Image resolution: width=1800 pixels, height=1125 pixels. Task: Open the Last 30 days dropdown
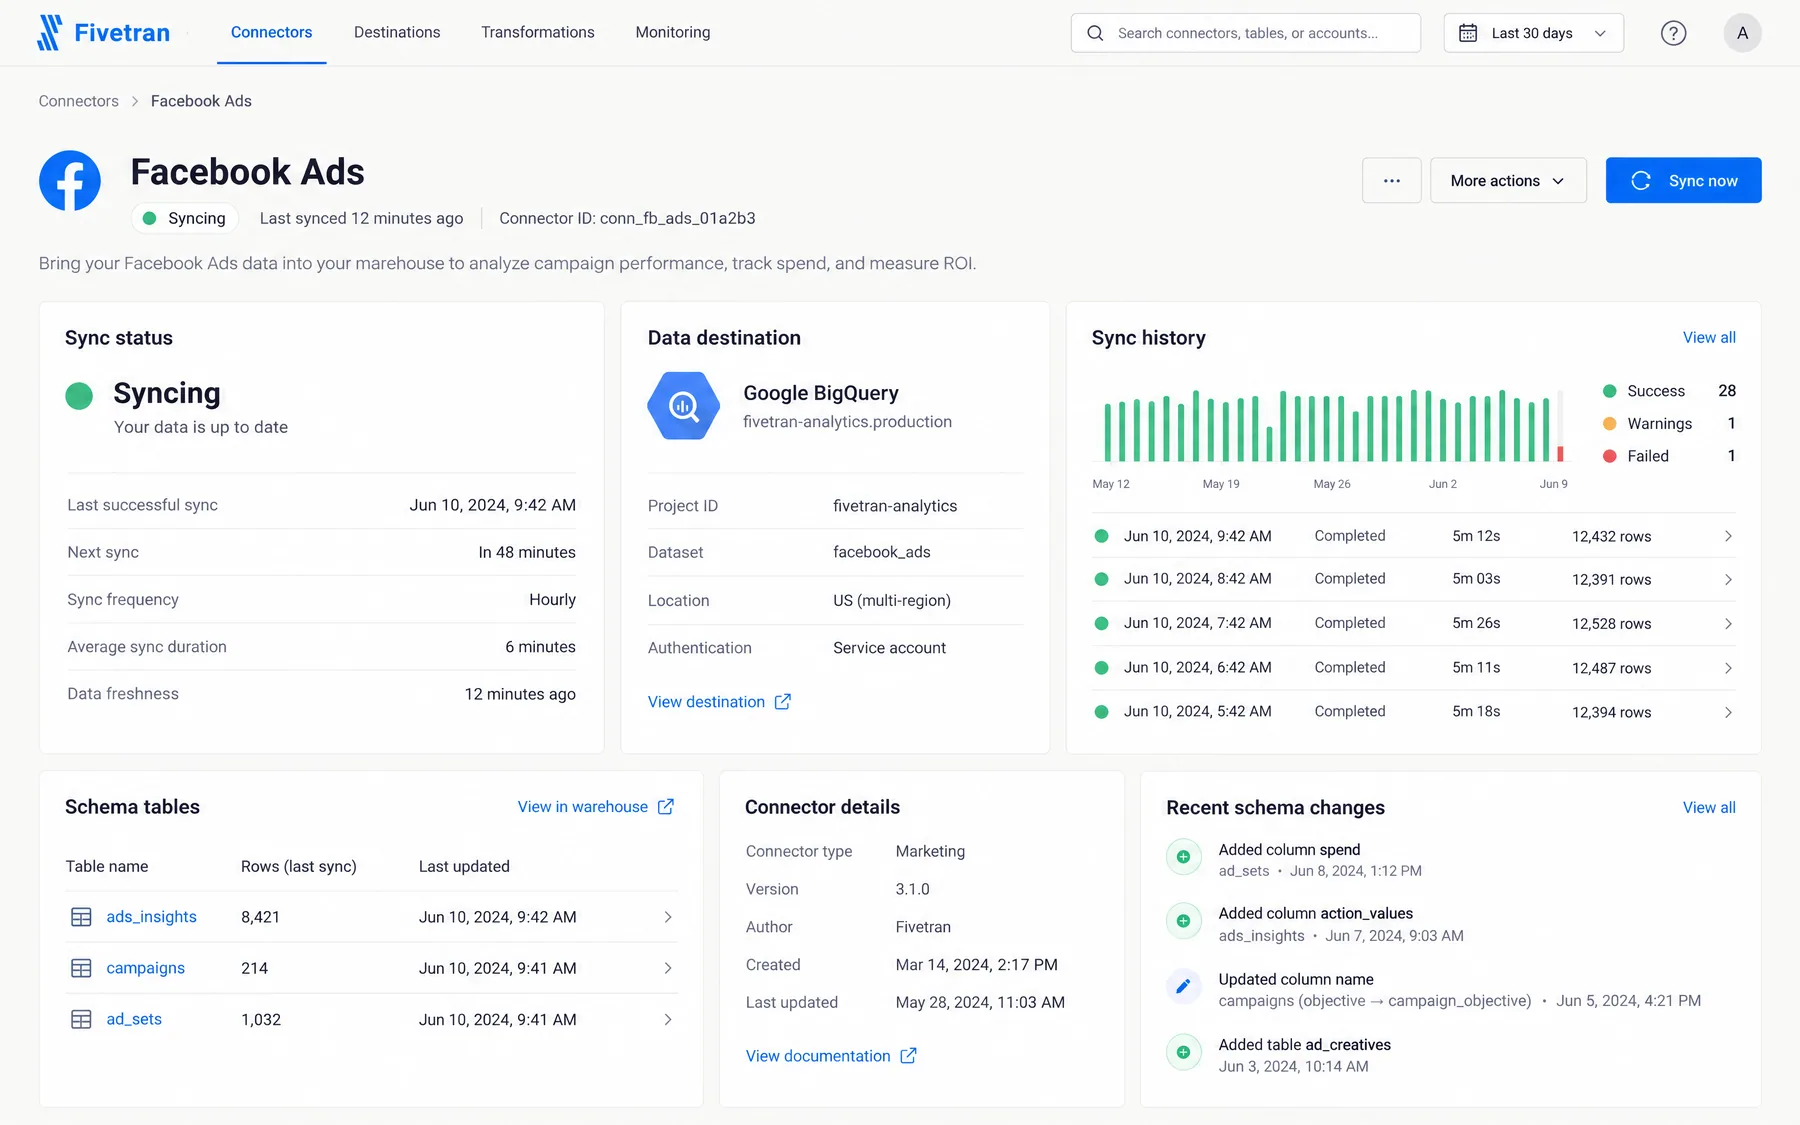pos(1533,33)
